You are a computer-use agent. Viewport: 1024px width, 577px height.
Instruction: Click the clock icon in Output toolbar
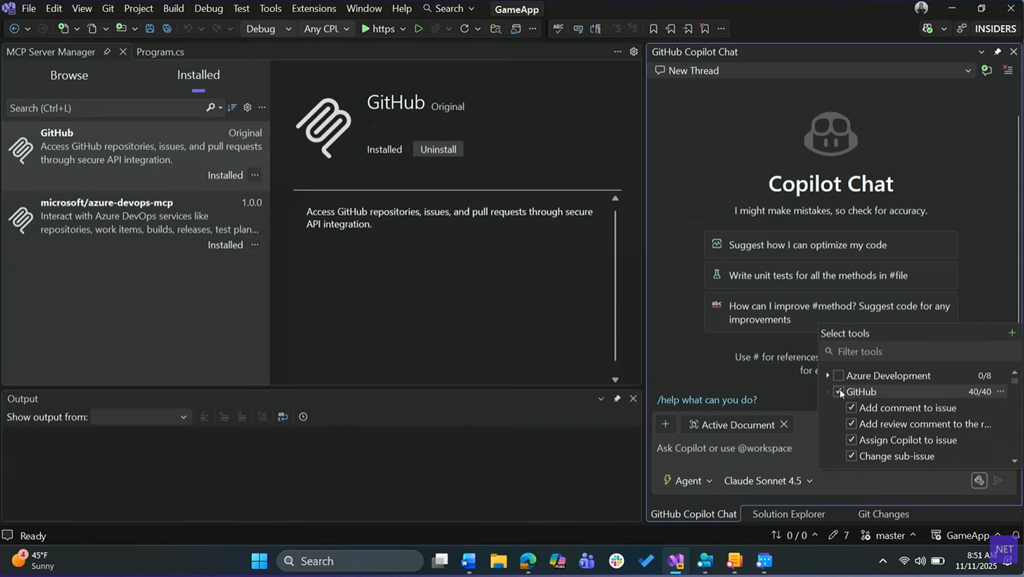303,417
